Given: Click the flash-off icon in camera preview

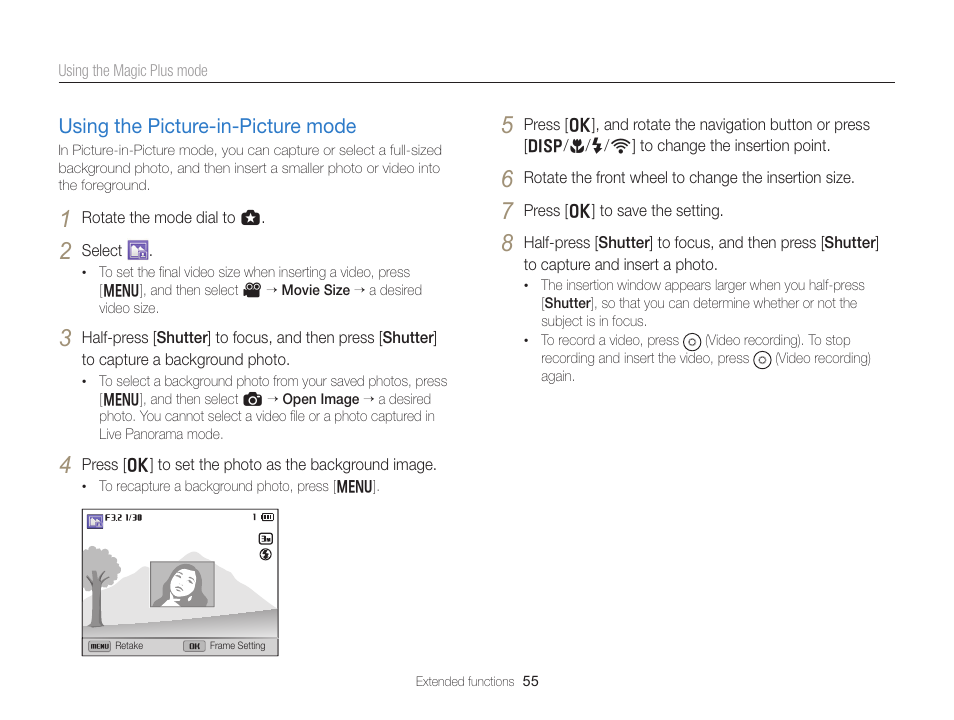Looking at the screenshot, I should [265, 554].
